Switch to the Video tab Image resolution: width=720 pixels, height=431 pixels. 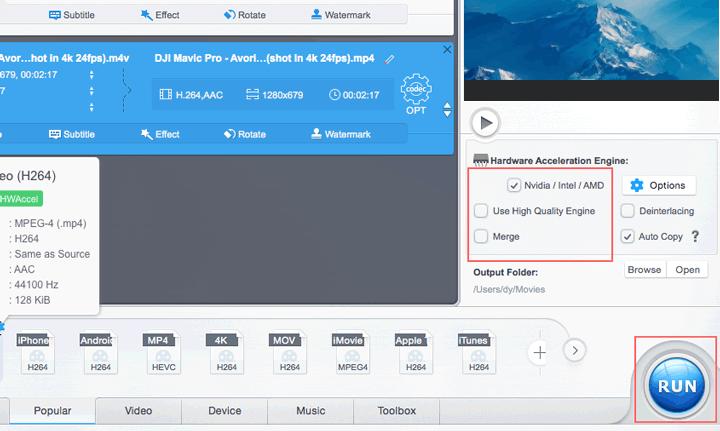point(138,411)
